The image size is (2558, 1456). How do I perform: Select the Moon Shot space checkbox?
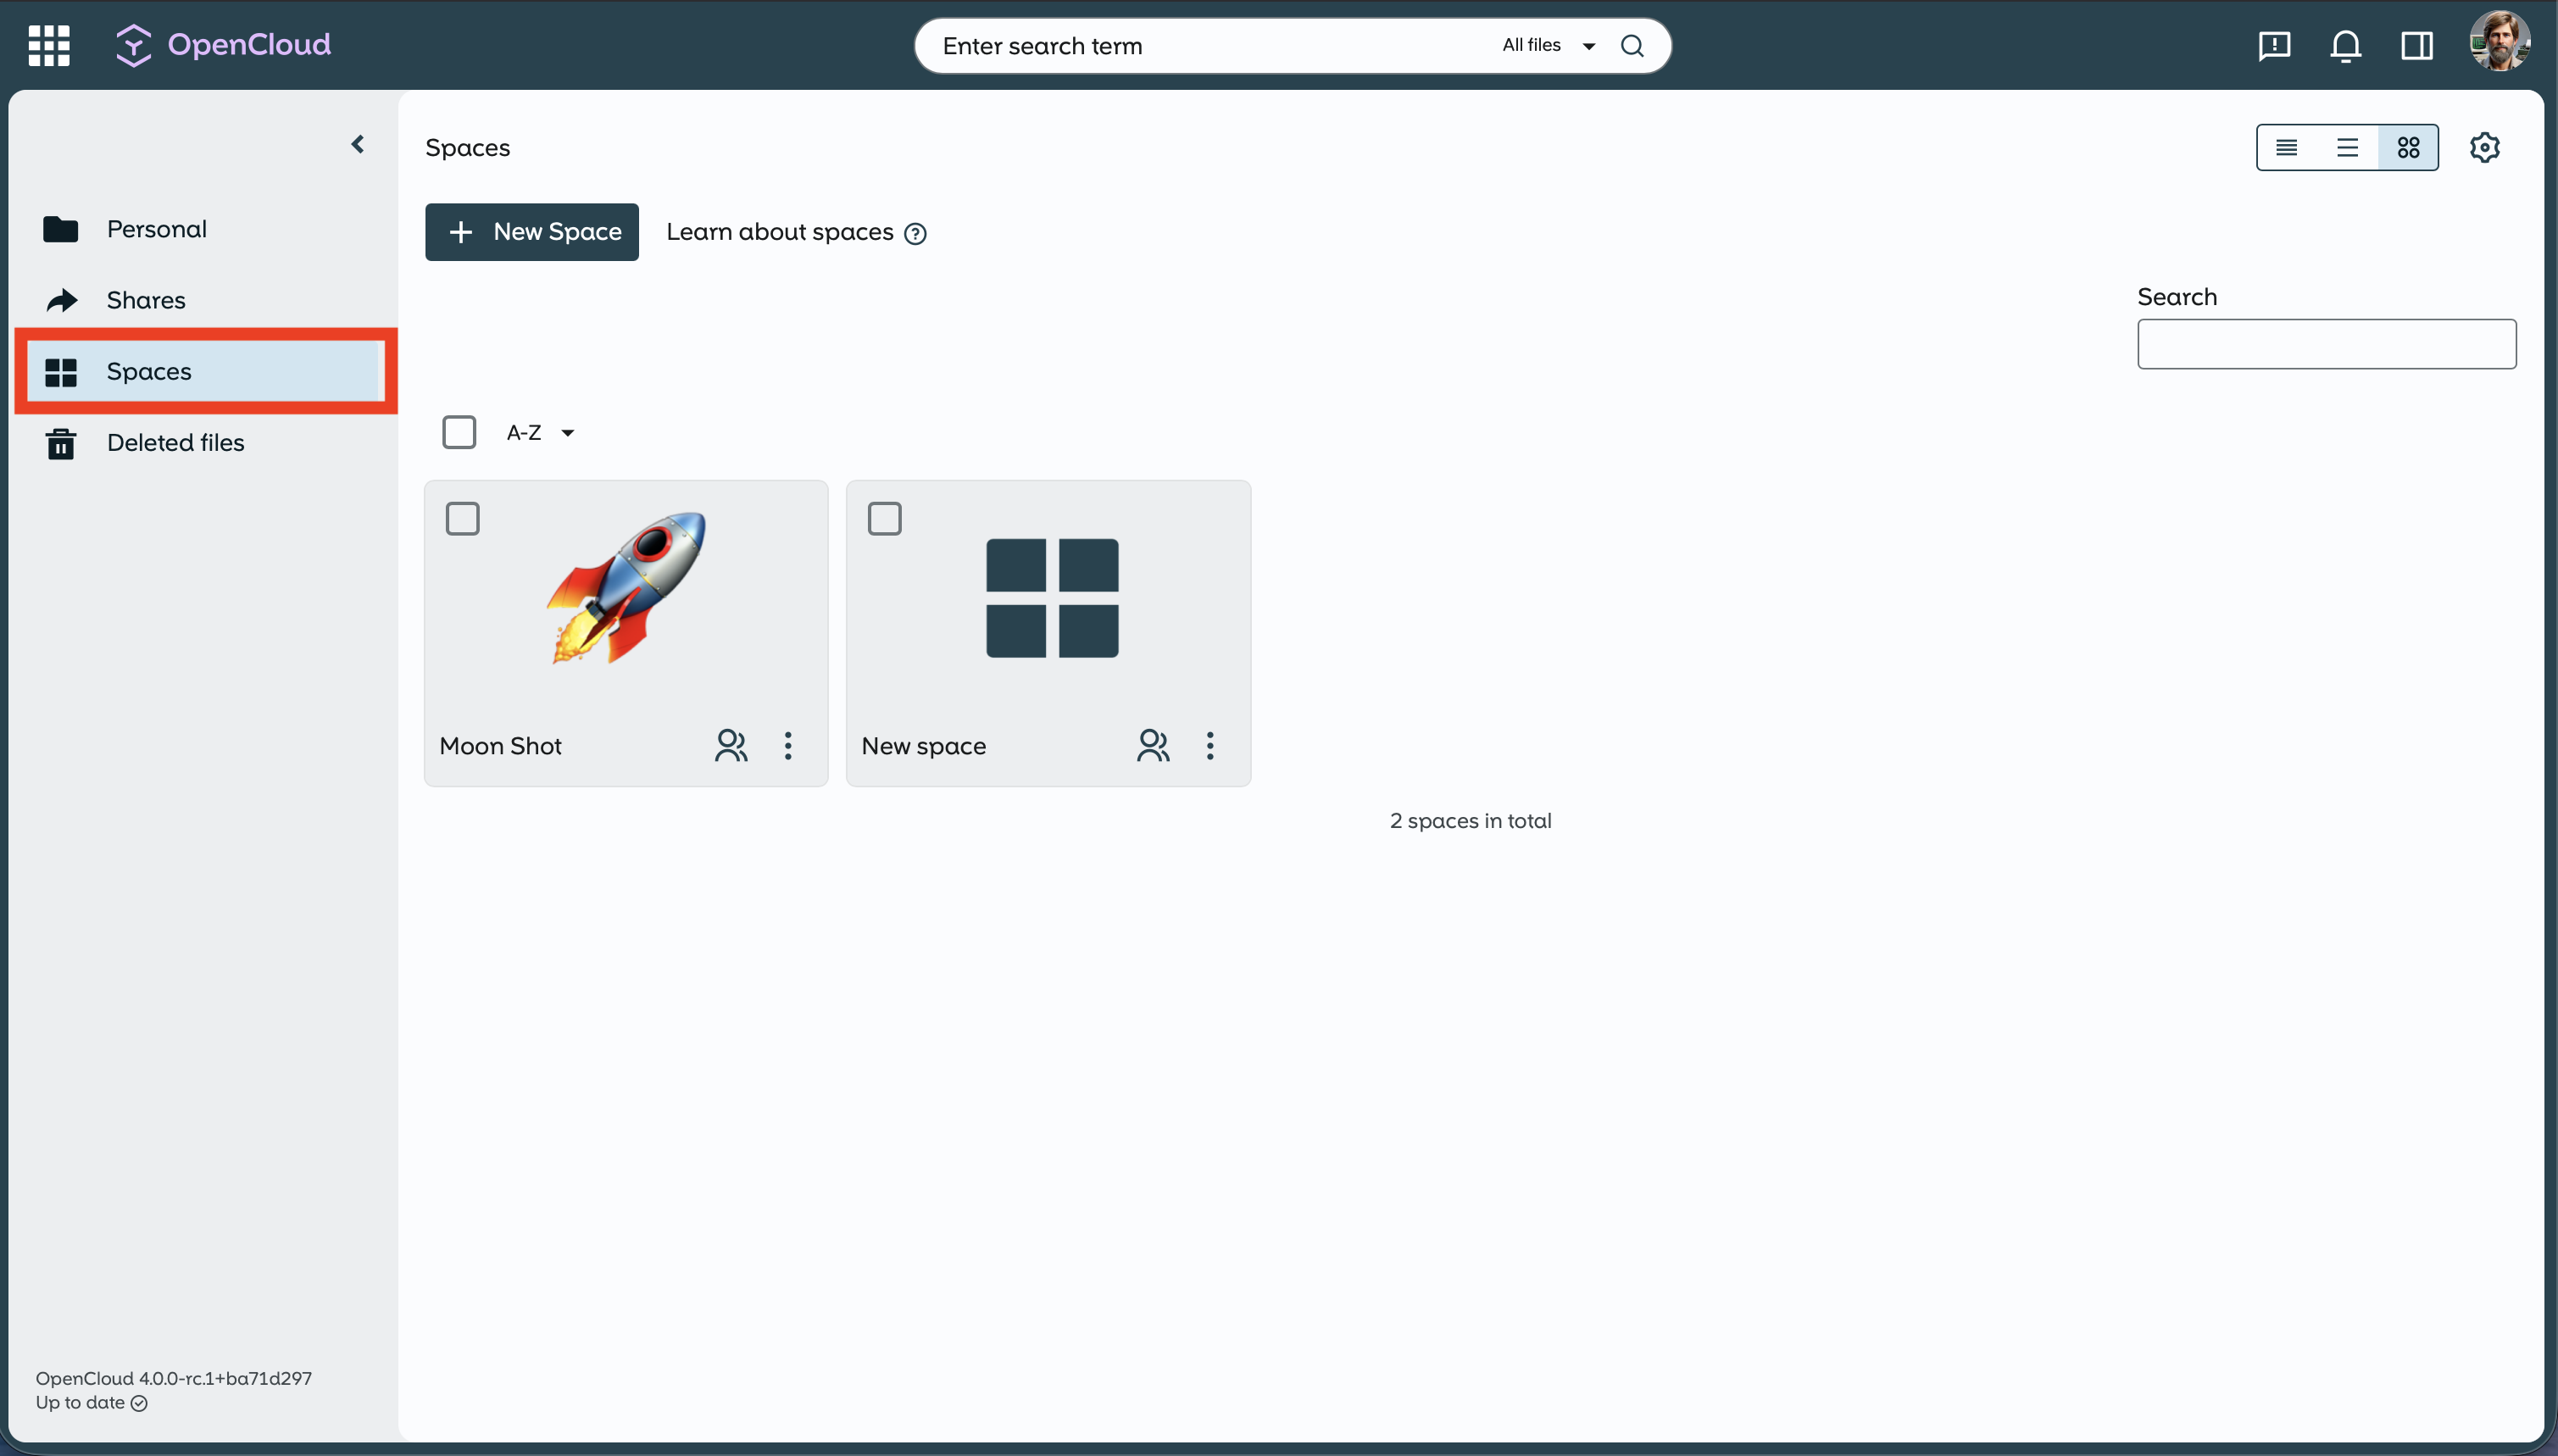point(463,518)
